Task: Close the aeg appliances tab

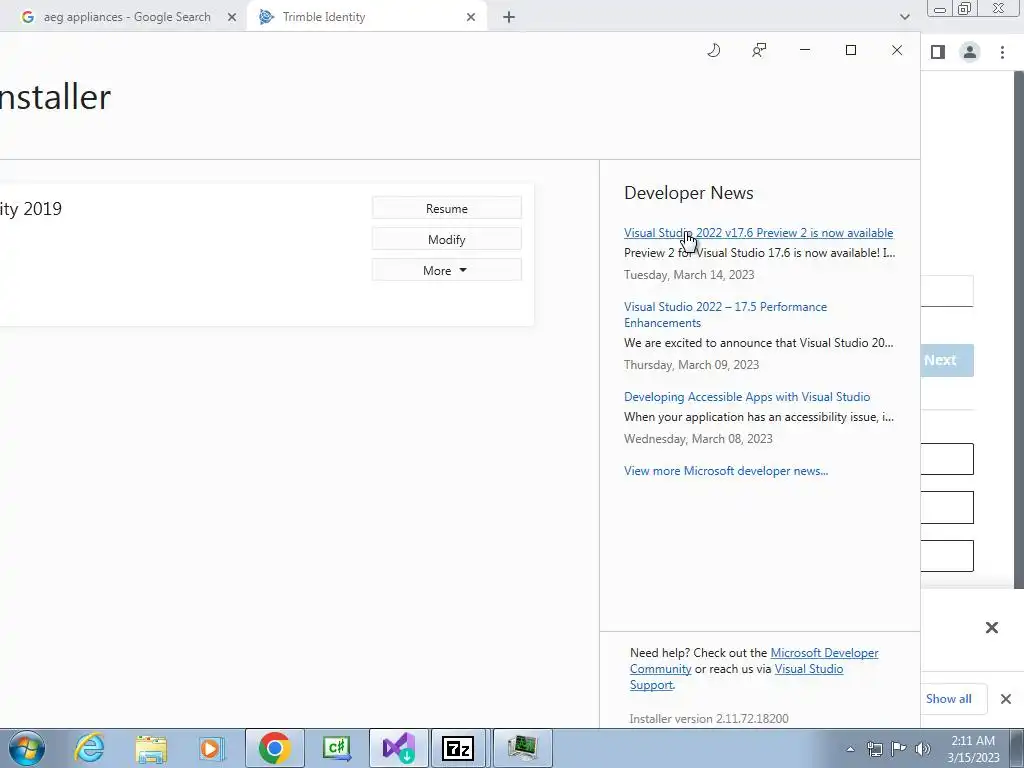Action: [x=232, y=18]
